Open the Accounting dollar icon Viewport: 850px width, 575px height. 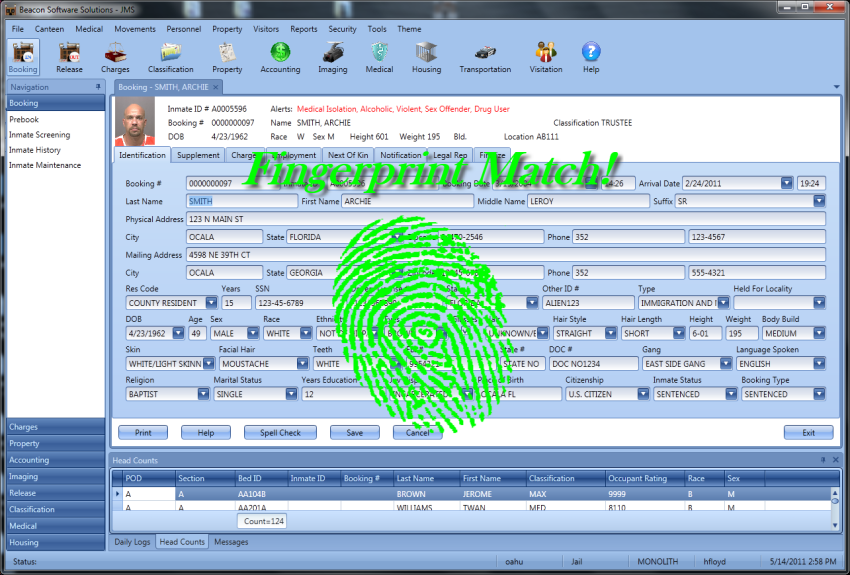[x=280, y=56]
